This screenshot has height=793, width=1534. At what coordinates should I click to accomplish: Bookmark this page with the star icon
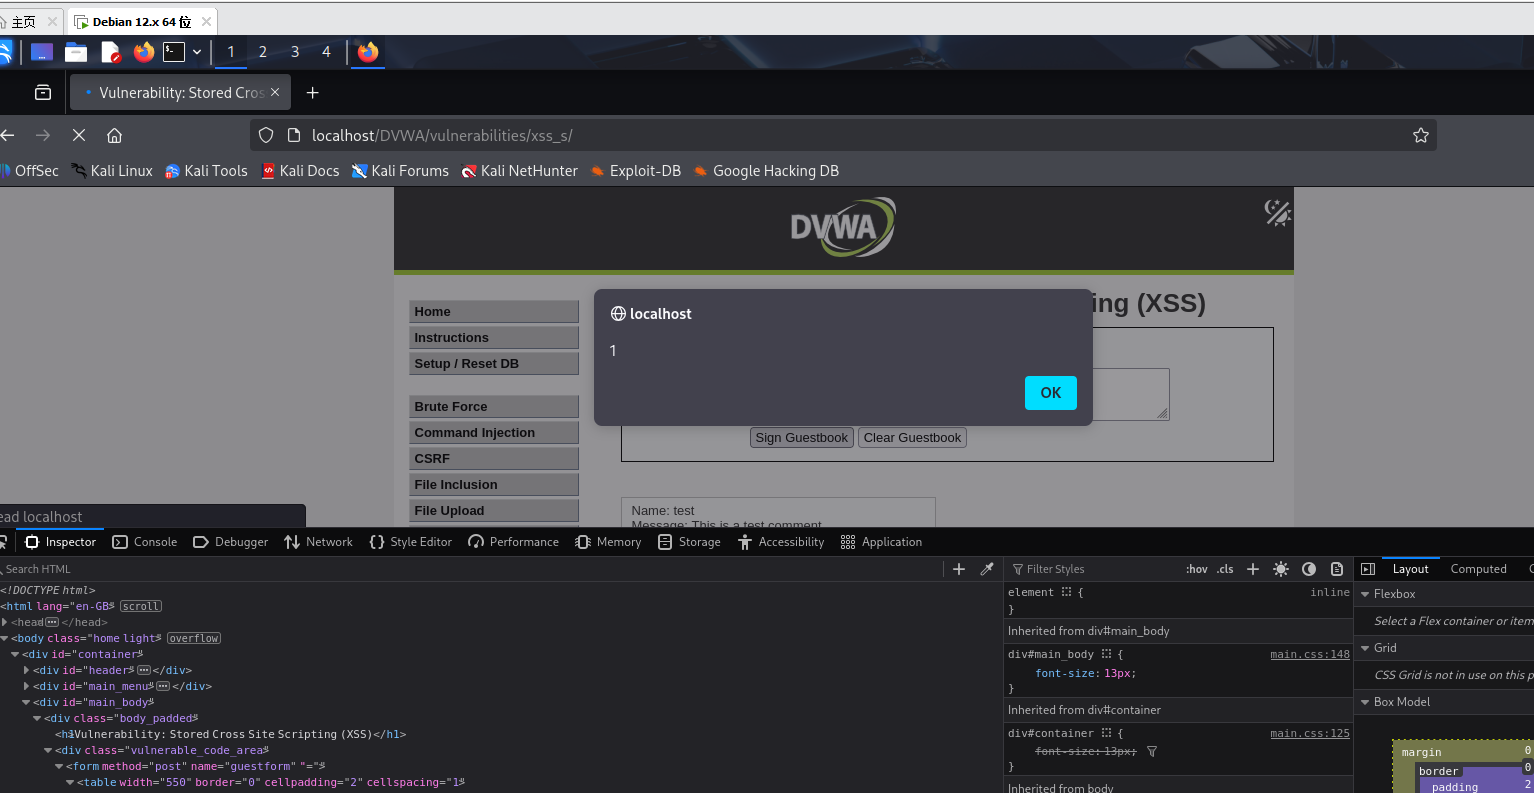click(1420, 135)
